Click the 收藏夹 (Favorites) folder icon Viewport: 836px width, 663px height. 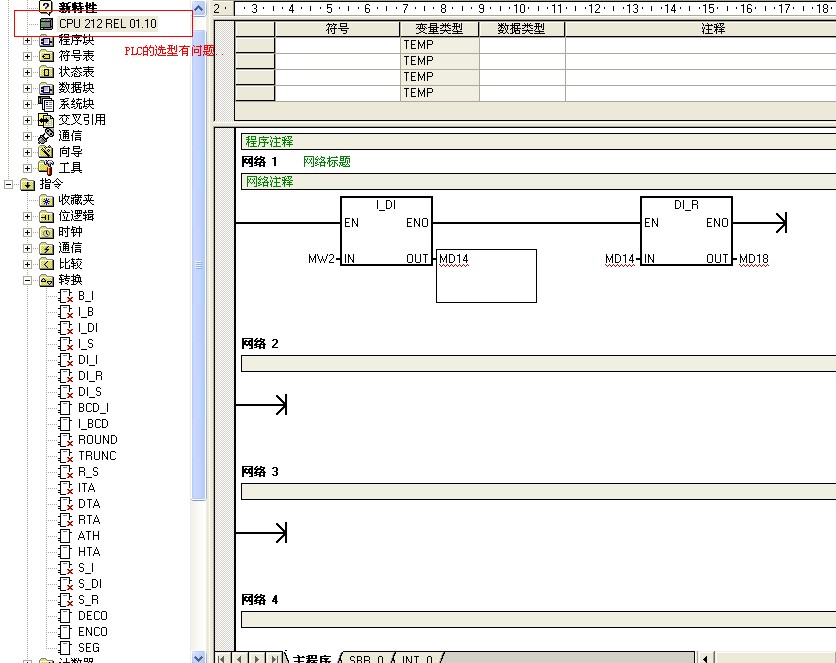coord(46,200)
